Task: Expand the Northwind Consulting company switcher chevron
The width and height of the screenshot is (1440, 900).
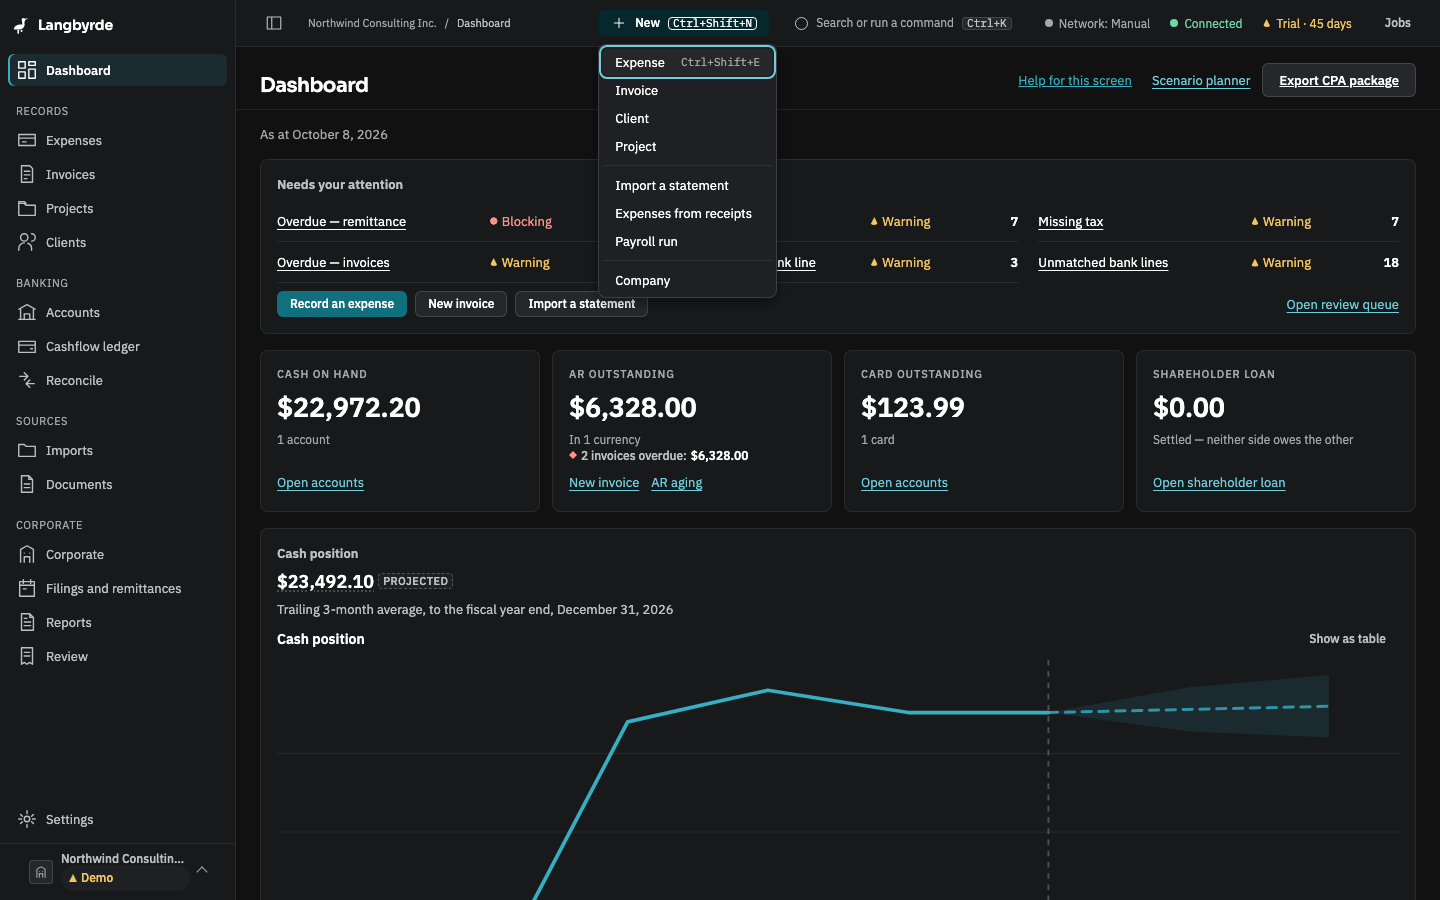Action: click(202, 870)
